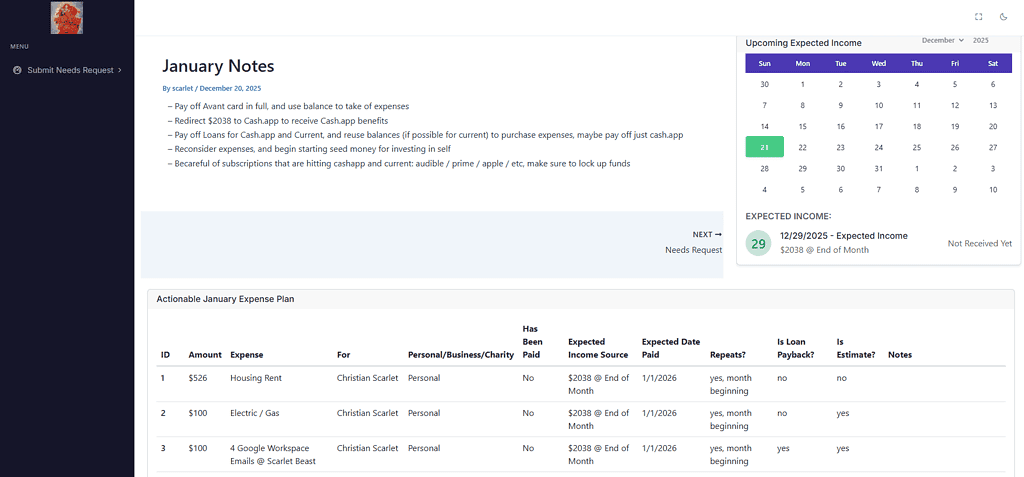This screenshot has height=477, width=1024.
Task: Select December 31 on the calendar
Action: click(x=878, y=168)
